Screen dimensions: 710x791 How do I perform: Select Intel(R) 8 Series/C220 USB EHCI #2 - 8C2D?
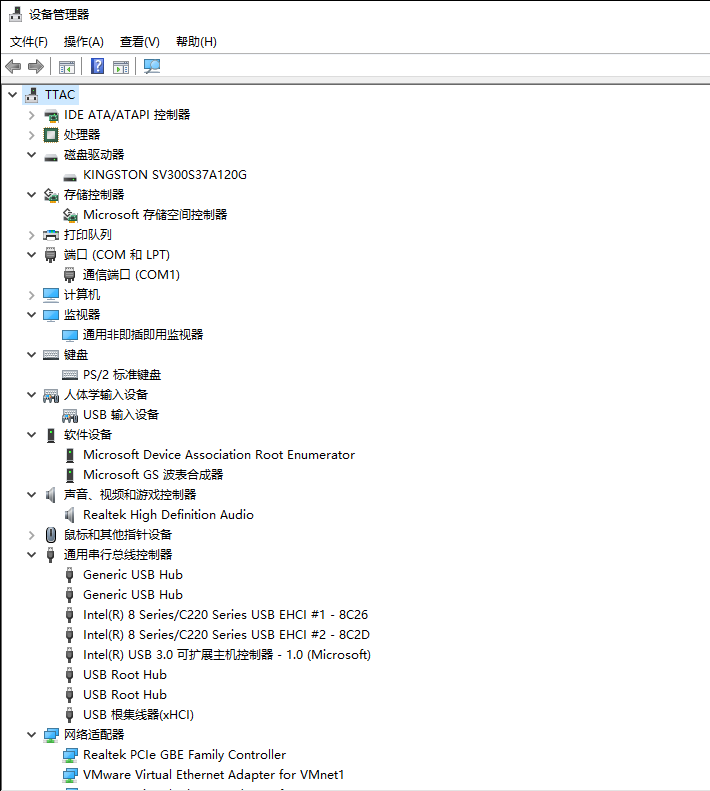coord(227,635)
